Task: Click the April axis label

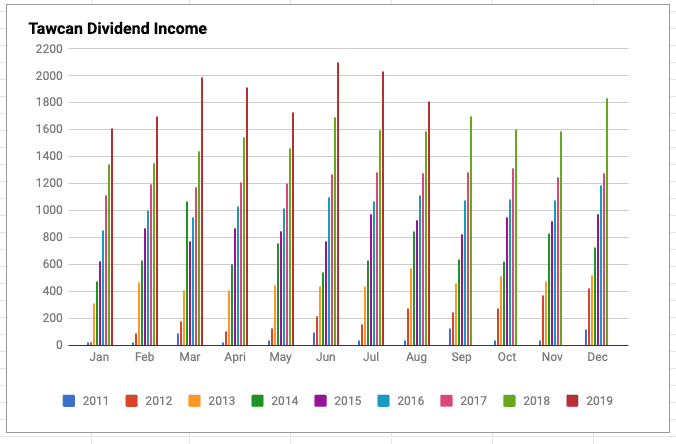Action: coord(235,357)
